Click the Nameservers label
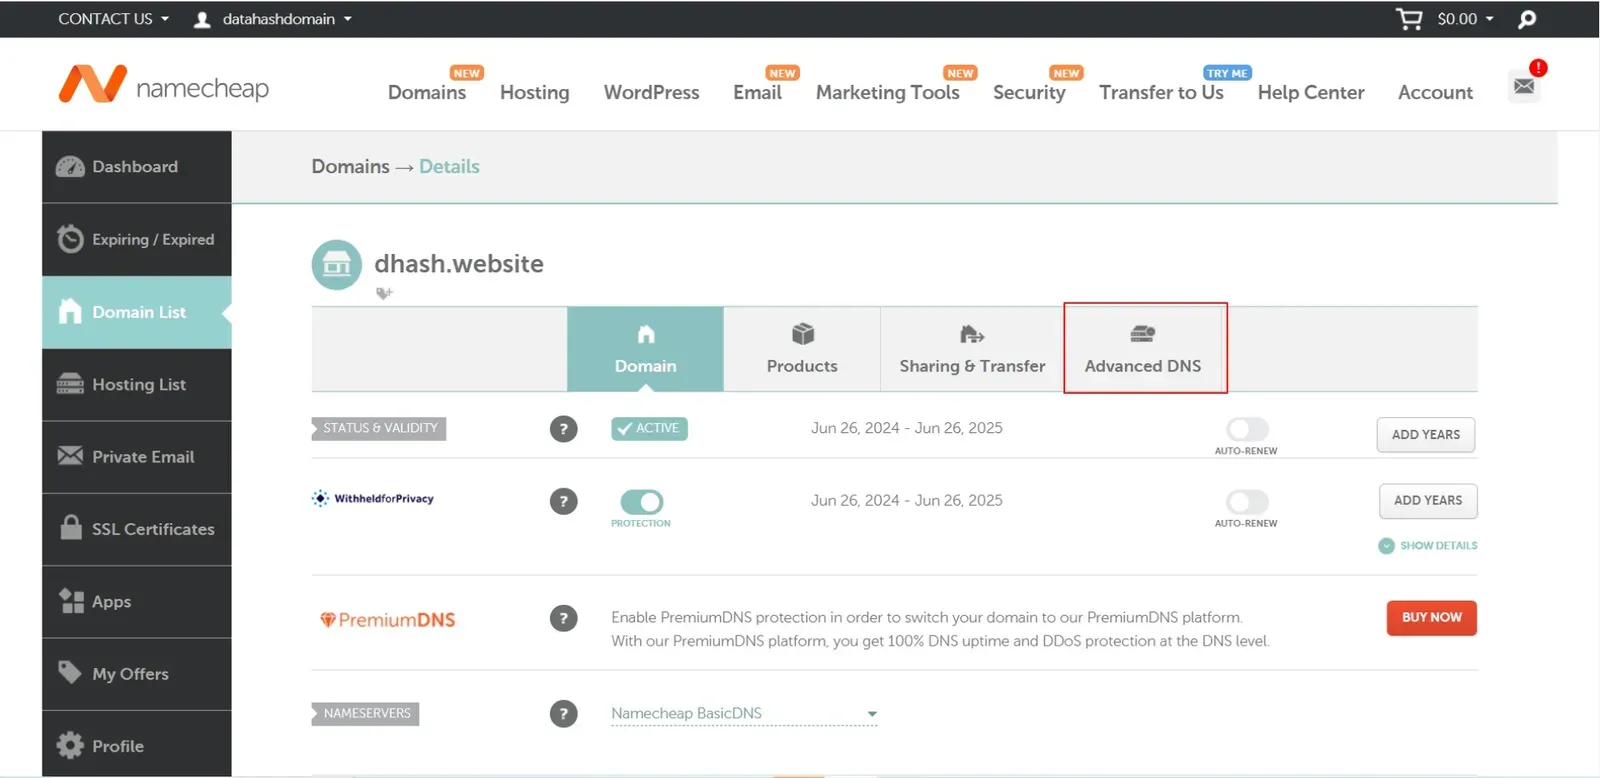 [366, 714]
